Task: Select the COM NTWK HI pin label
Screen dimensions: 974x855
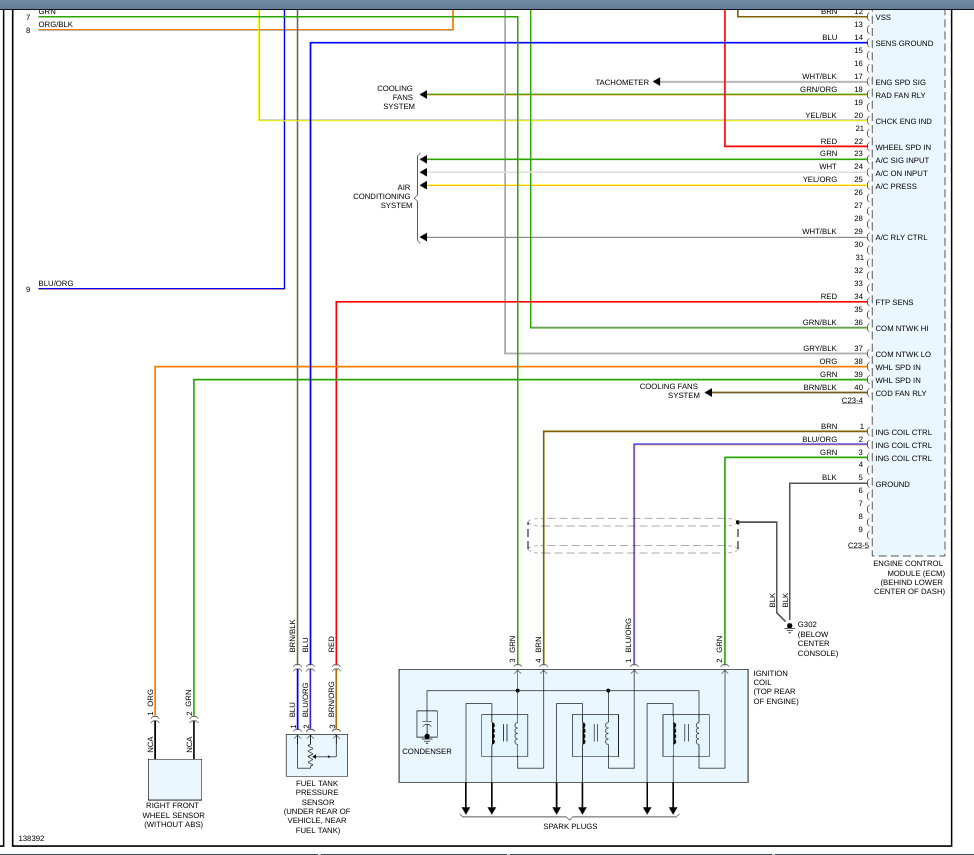Action: coord(902,328)
